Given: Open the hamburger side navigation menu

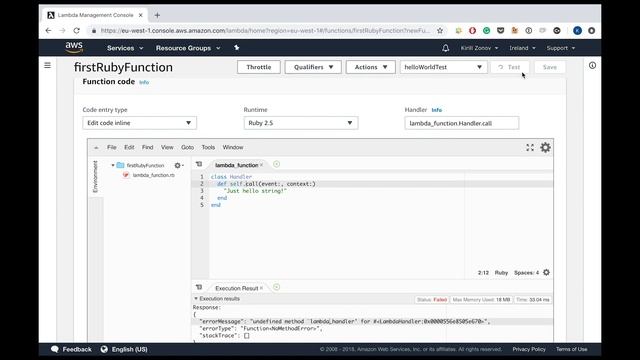Looking at the screenshot, I should (47, 65).
